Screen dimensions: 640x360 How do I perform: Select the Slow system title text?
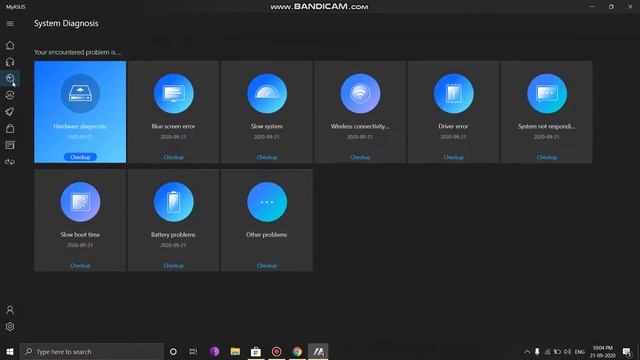tap(267, 127)
